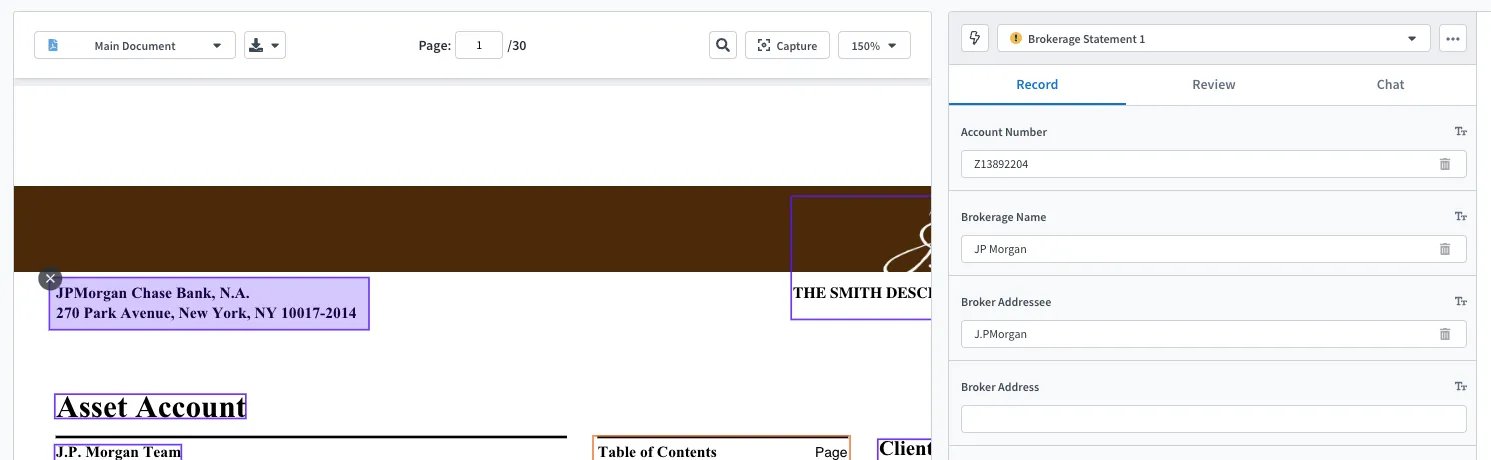Select the Table of Contents box
The width and height of the screenshot is (1491, 460).
[x=721, y=449]
